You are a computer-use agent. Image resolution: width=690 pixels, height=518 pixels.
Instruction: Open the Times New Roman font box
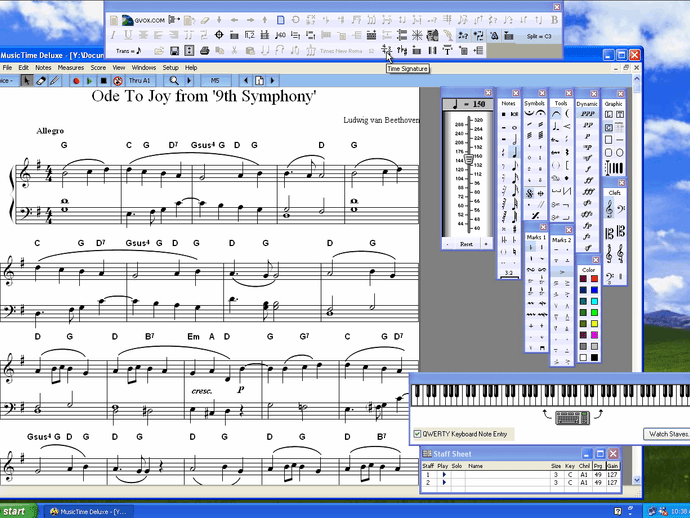click(341, 51)
